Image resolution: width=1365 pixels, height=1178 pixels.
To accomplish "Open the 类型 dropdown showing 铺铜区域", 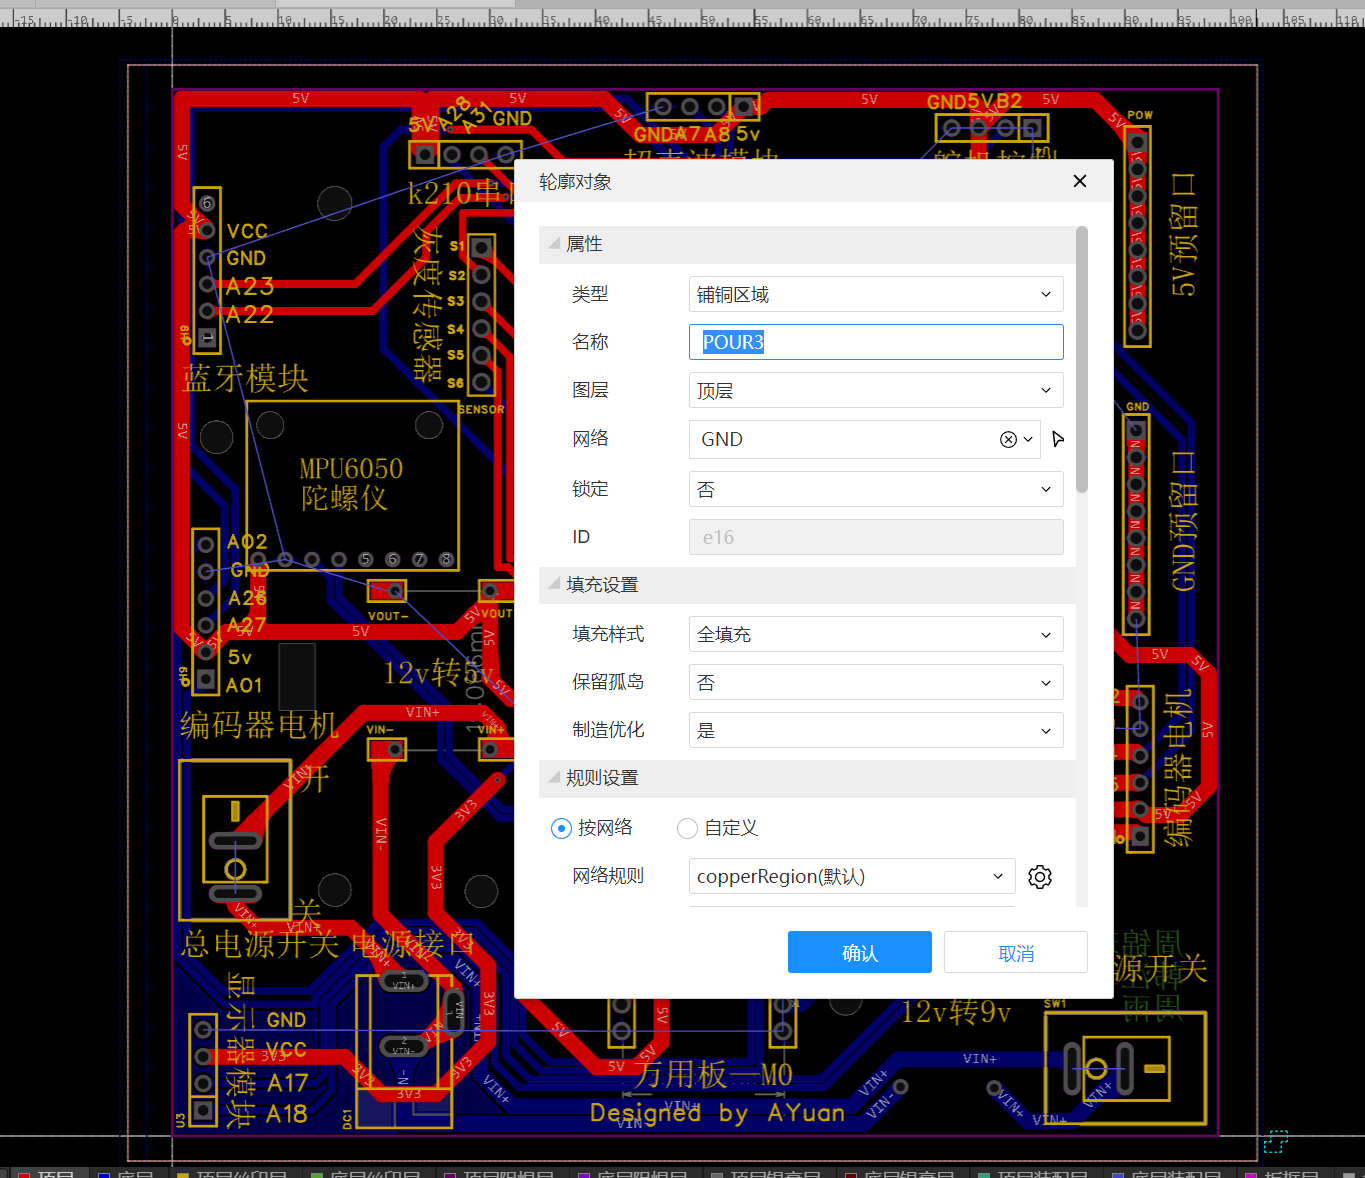I will (875, 295).
